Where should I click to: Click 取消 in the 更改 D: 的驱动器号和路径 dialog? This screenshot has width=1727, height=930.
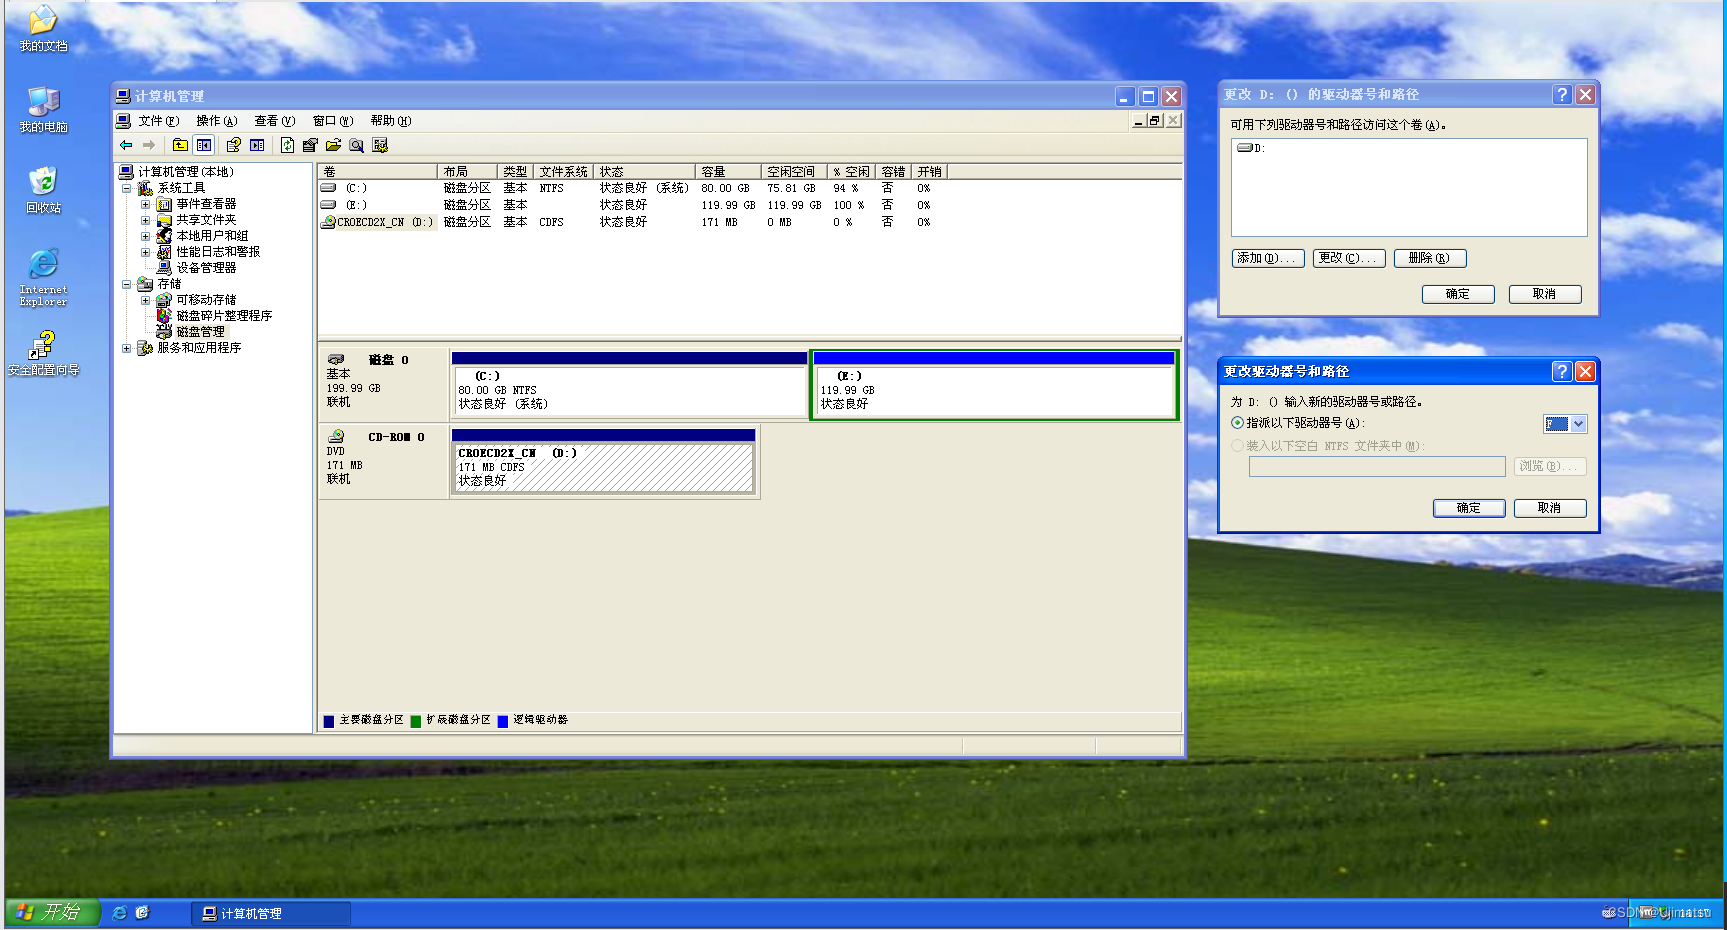[1545, 294]
